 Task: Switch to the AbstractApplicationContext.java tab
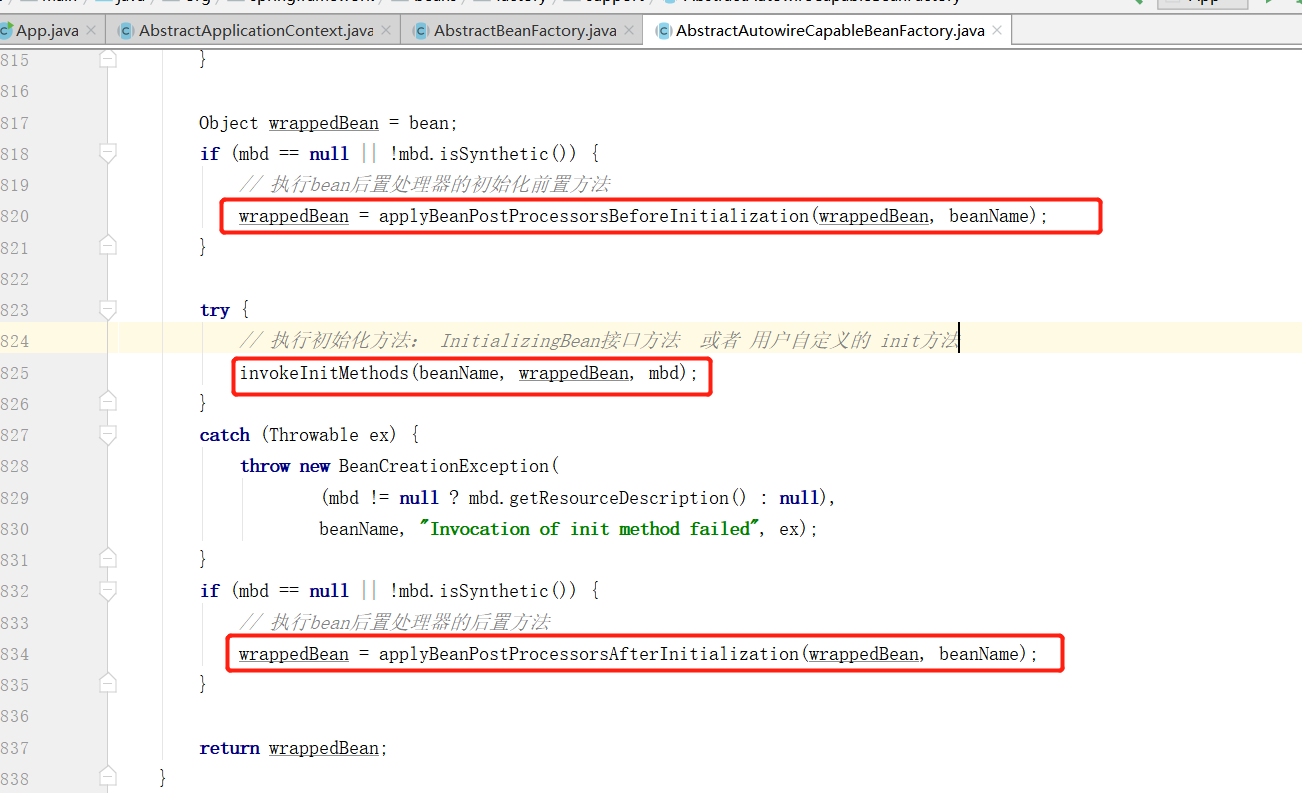[x=255, y=31]
